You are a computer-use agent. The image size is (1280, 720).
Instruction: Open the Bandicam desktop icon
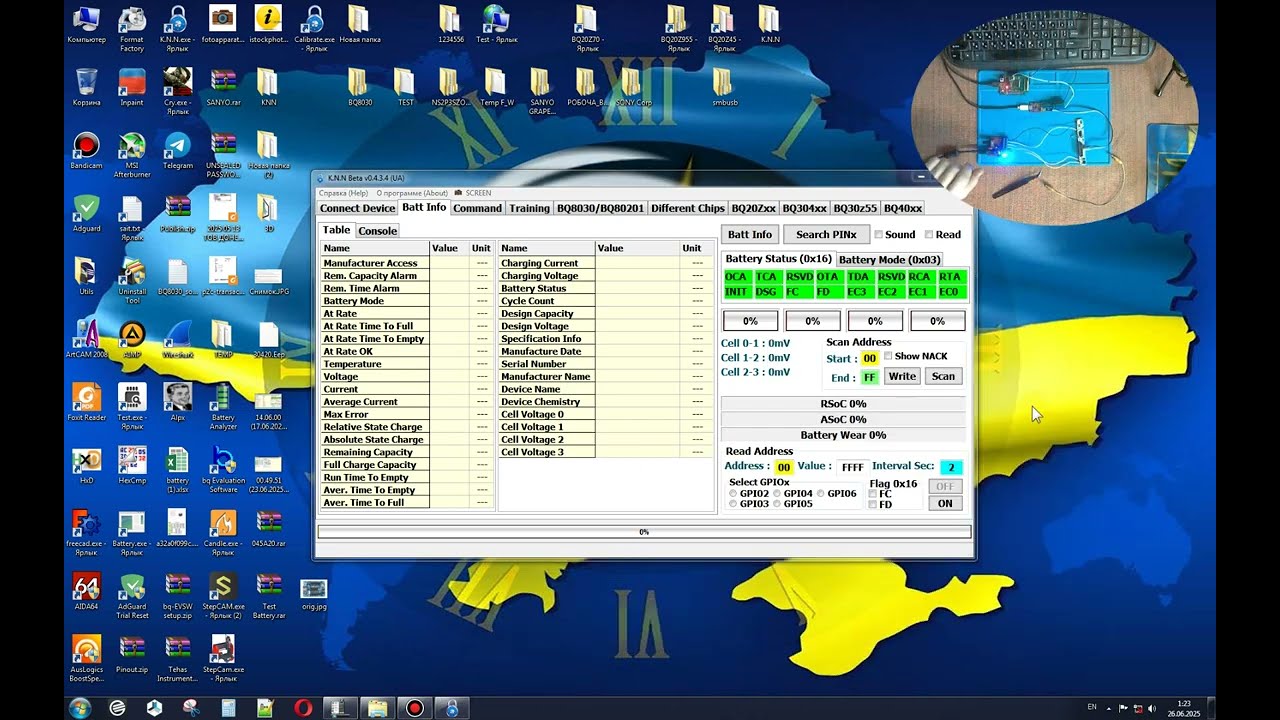tap(86, 151)
